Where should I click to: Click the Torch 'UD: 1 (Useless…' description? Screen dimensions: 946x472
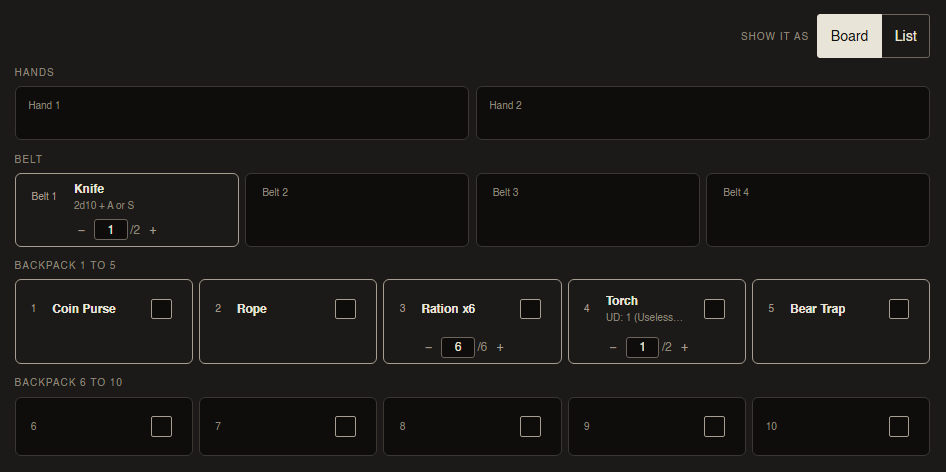click(x=644, y=317)
